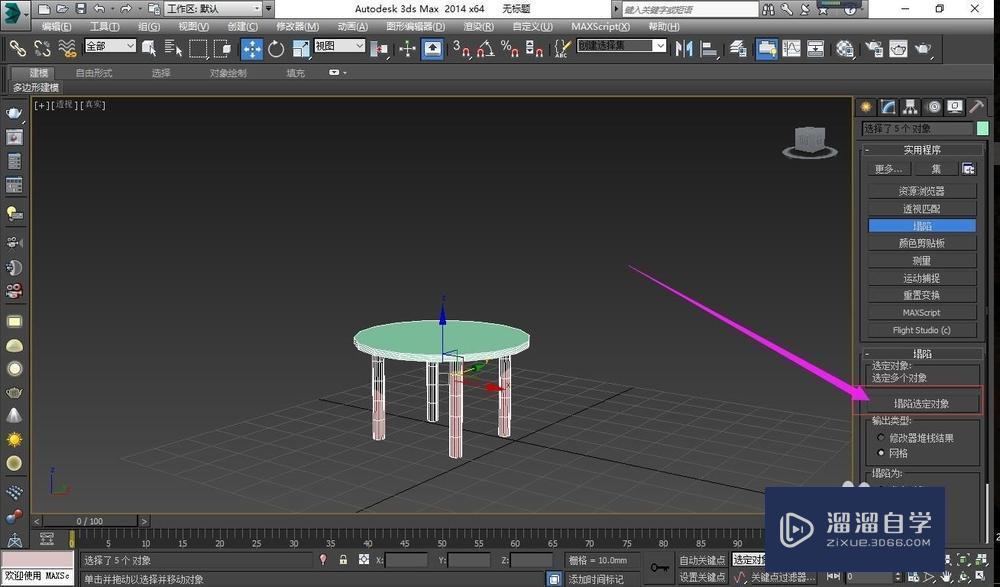The image size is (1000, 587).
Task: Open the 资源浏览器 utility
Action: click(x=922, y=190)
